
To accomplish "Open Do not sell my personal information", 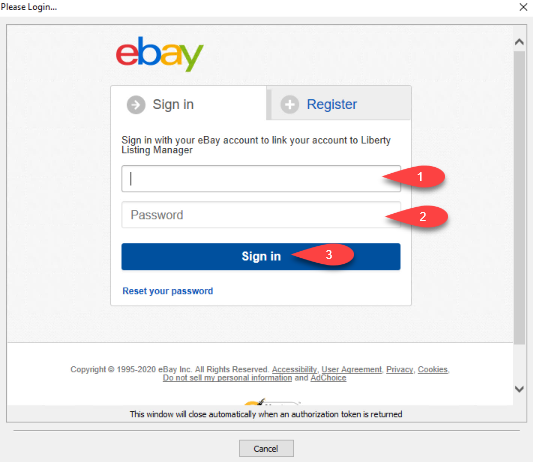I will pos(227,378).
